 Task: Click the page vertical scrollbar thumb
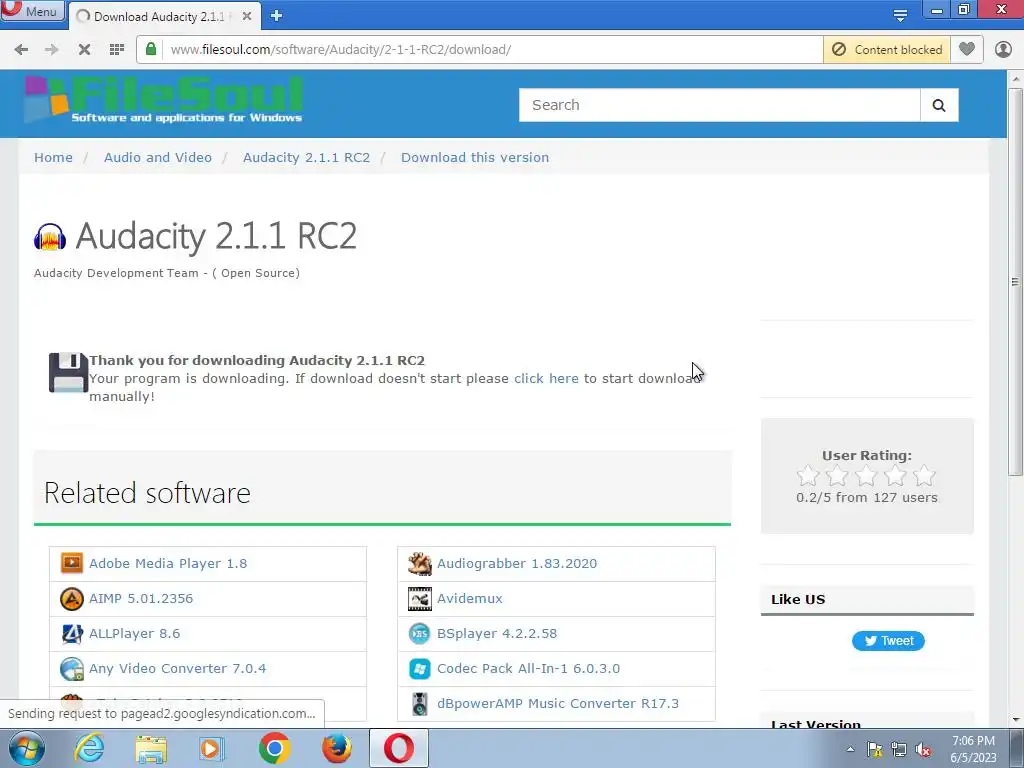click(1014, 281)
